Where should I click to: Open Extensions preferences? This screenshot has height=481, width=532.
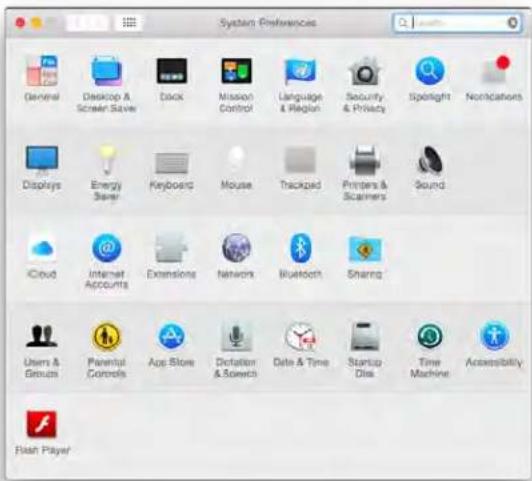(171, 248)
